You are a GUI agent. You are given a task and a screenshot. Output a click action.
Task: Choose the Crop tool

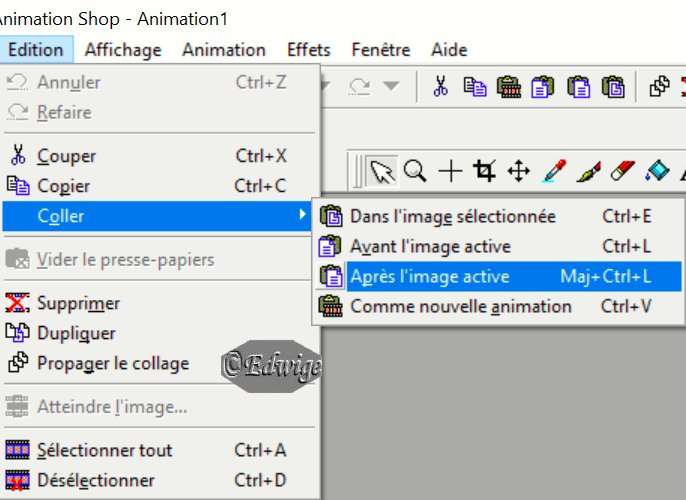point(484,170)
